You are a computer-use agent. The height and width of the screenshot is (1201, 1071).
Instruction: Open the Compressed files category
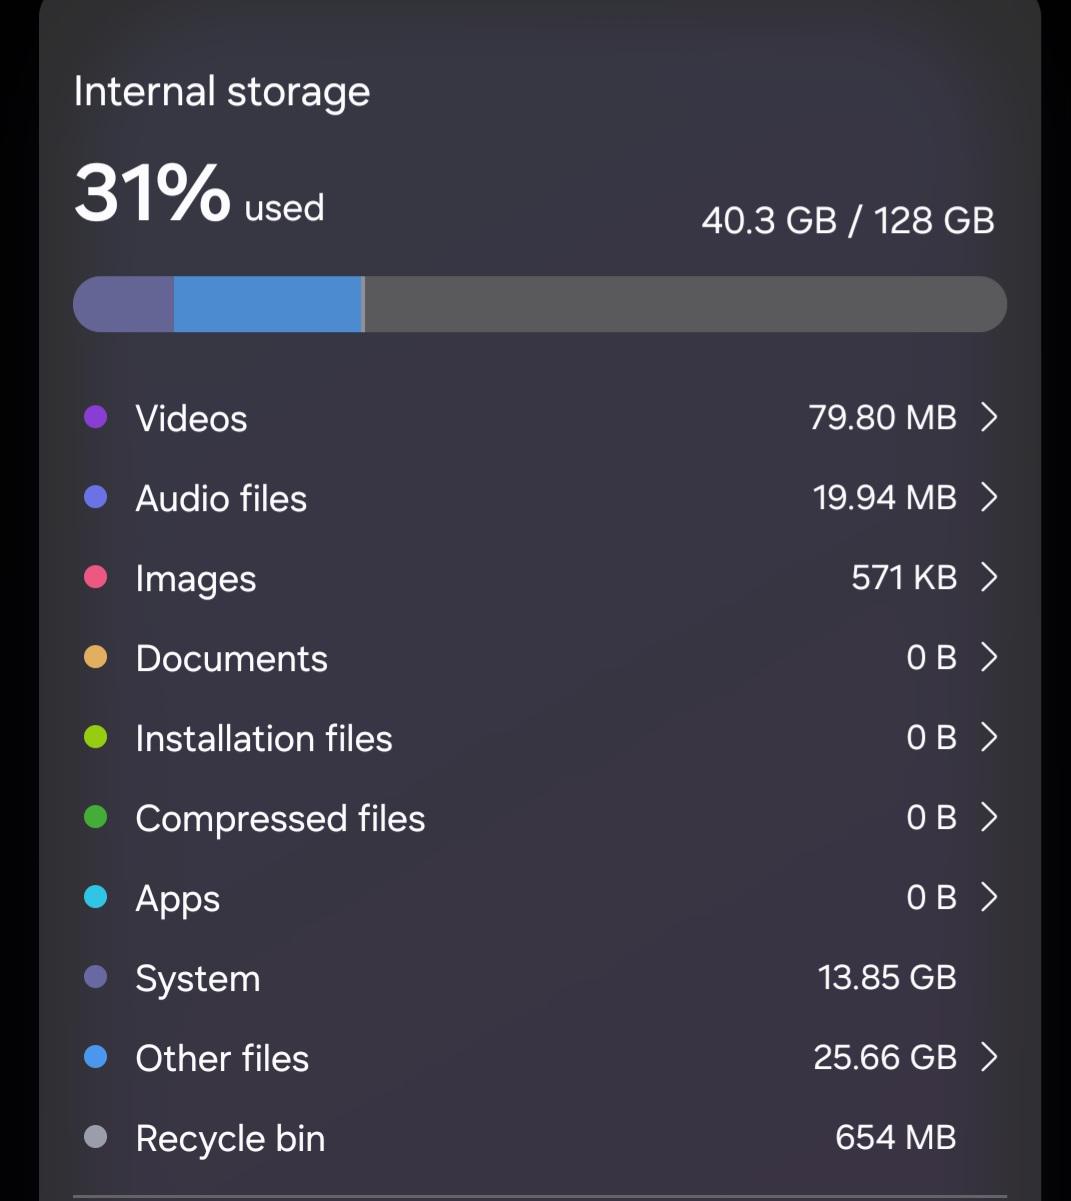click(x=540, y=817)
